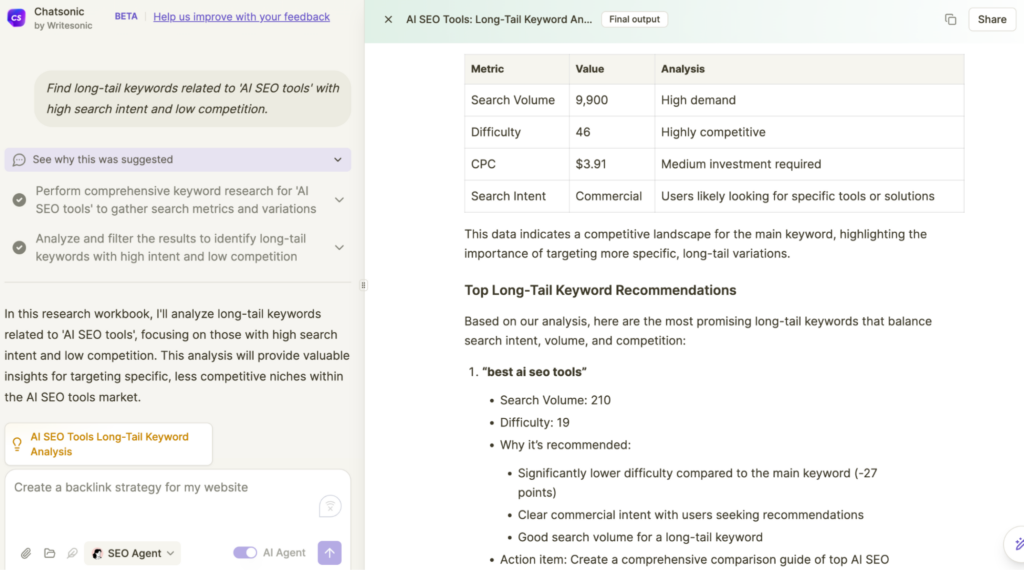Viewport: 1024px width, 570px height.
Task: Expand the comprehensive keyword research step
Action: point(339,200)
